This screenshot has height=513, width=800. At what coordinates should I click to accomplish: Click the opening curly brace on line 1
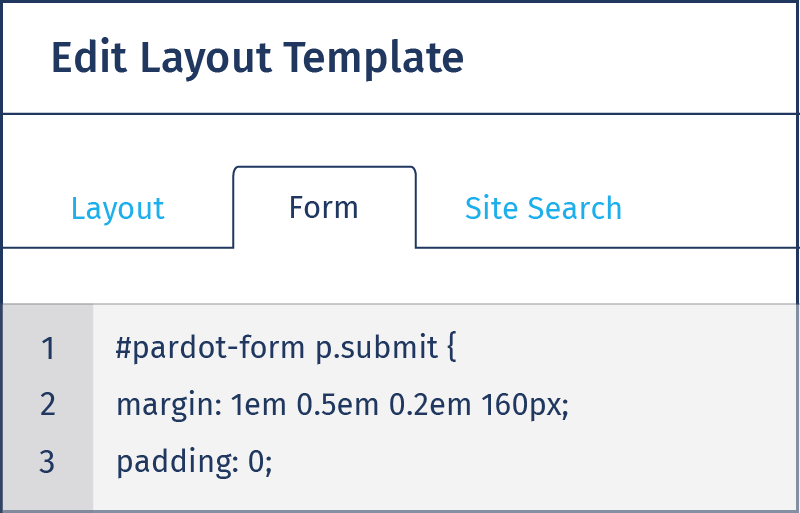tap(452, 348)
